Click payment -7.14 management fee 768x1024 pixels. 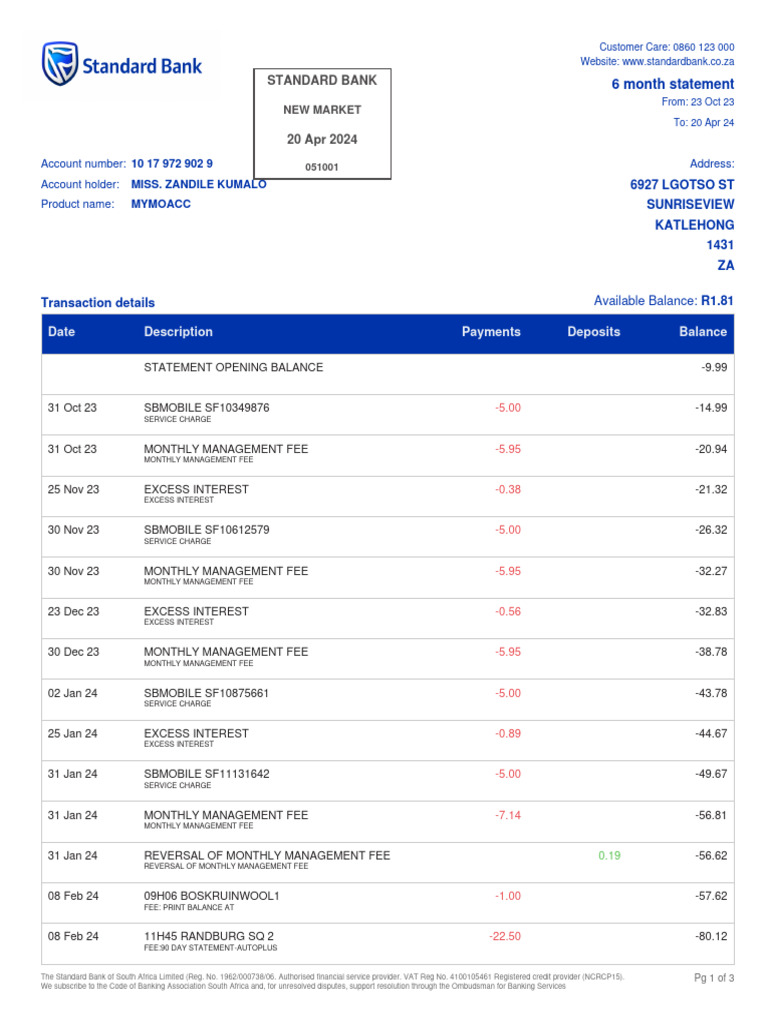pyautogui.click(x=508, y=816)
